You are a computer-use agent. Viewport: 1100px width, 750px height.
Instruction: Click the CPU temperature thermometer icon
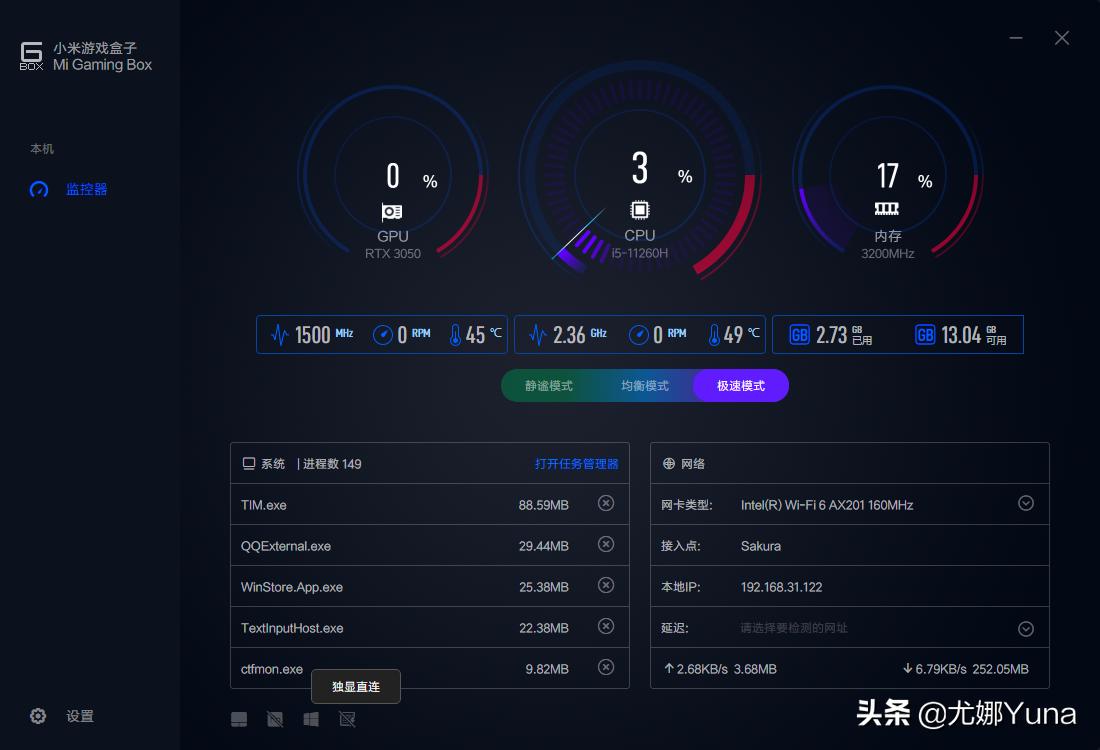pyautogui.click(x=713, y=334)
